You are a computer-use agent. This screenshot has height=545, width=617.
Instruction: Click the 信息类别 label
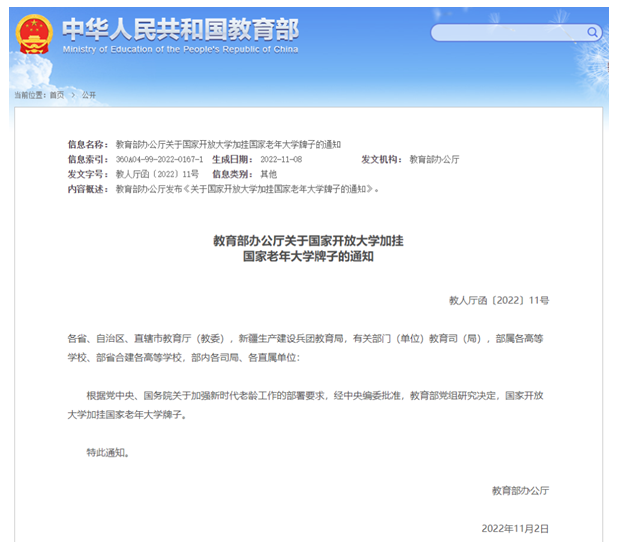tap(232, 174)
